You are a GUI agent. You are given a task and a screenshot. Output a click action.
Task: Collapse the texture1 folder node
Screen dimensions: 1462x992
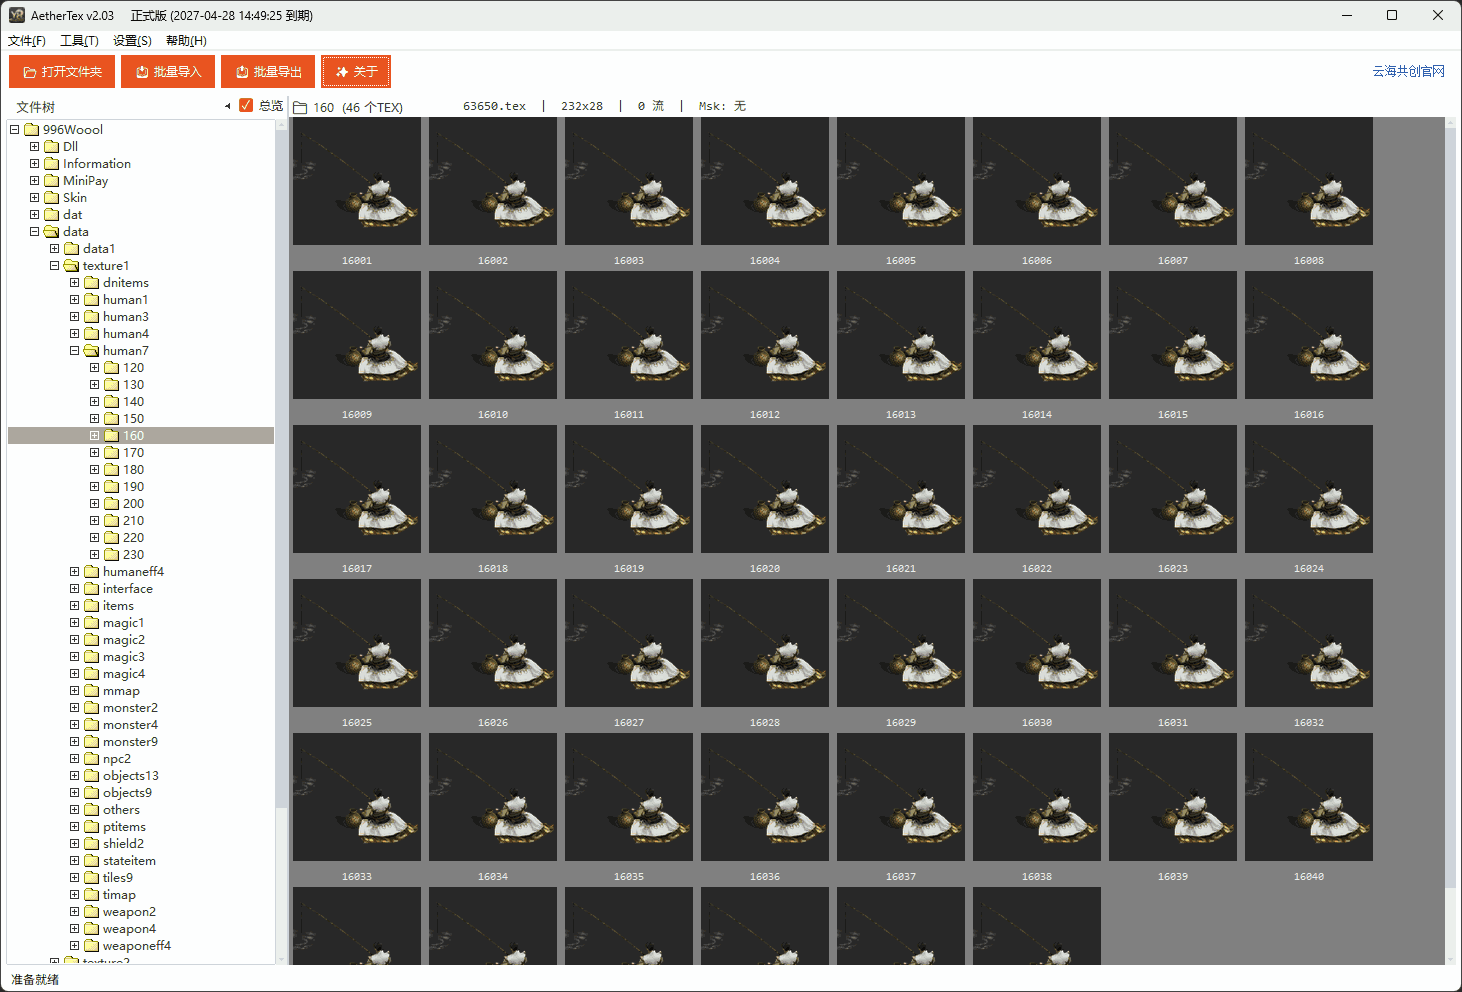pyautogui.click(x=55, y=265)
